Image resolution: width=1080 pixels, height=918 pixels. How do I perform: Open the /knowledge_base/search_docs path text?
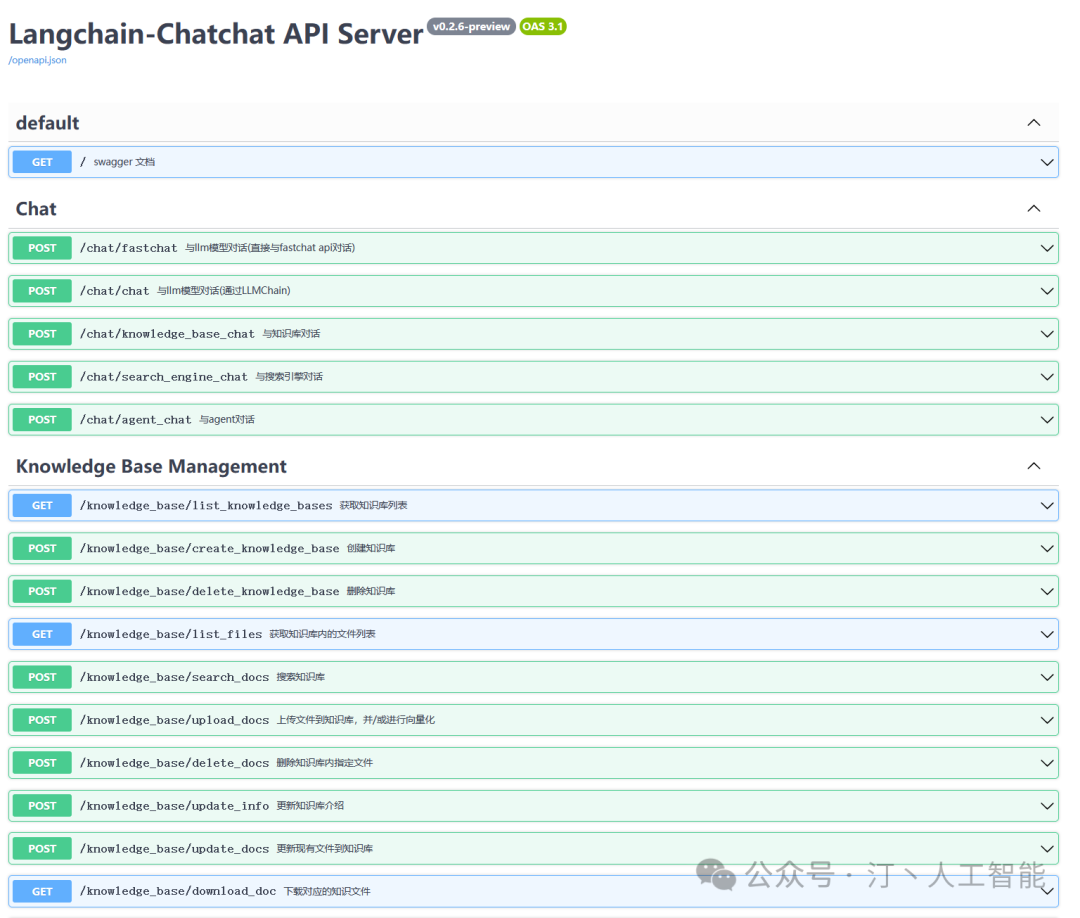[x=174, y=677]
